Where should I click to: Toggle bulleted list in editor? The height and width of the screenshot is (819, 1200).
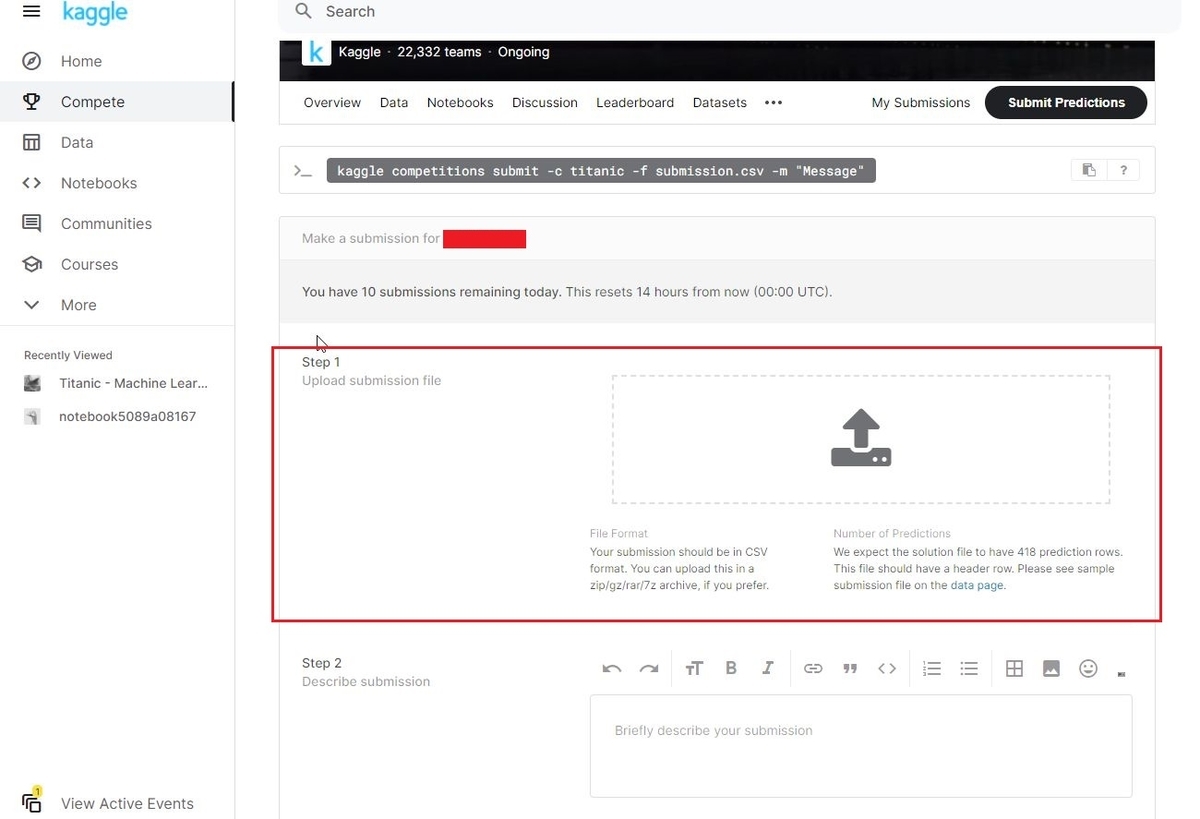point(969,669)
